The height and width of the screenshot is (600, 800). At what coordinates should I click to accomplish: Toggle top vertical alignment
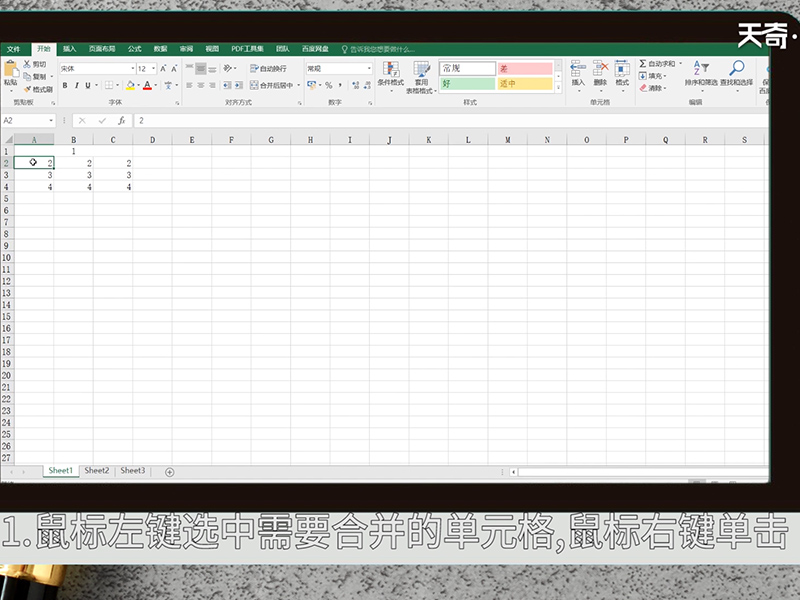(189, 68)
